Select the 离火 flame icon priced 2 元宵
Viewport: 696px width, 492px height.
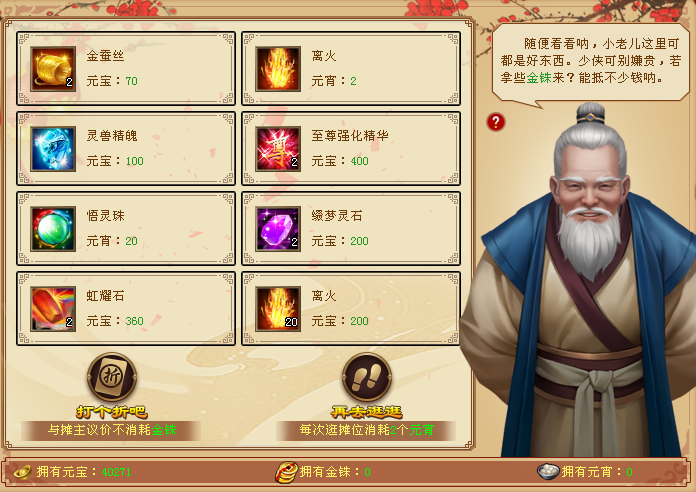tap(278, 69)
